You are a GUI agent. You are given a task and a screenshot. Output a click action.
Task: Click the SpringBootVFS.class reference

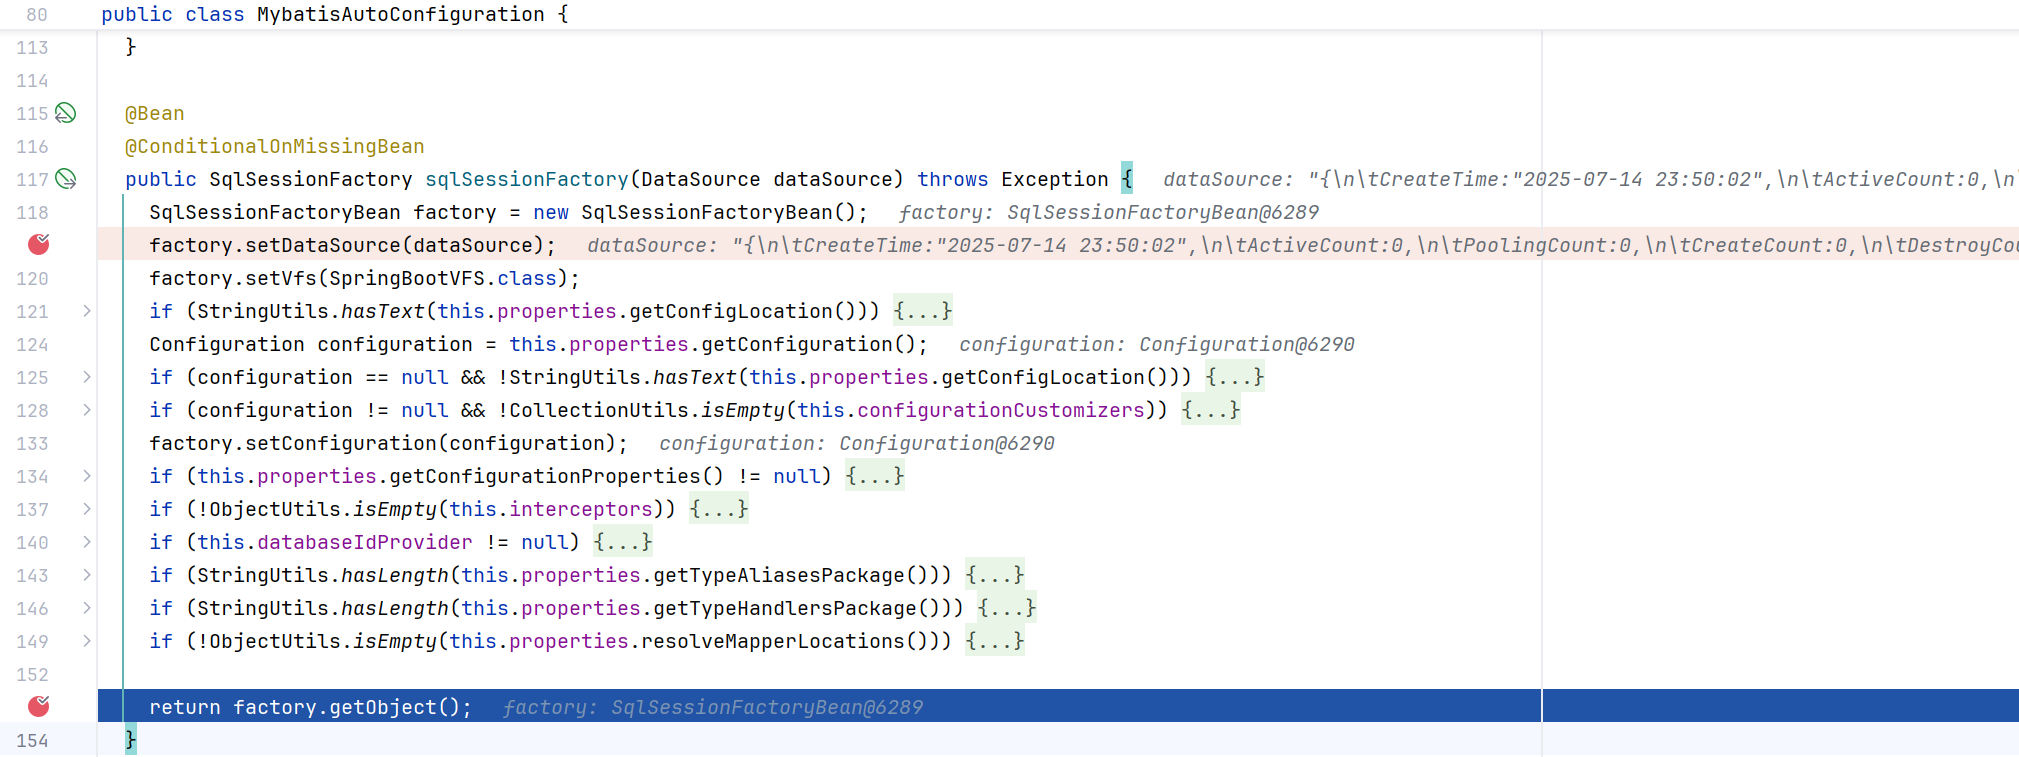coord(443,278)
